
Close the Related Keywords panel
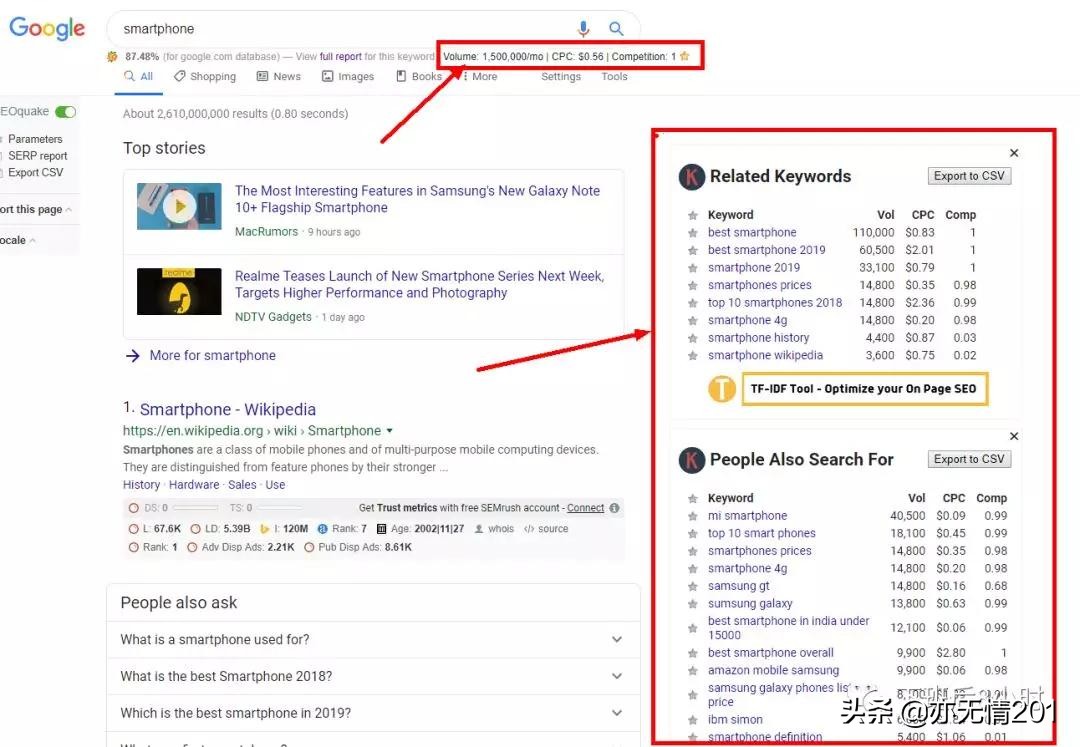tap(1014, 153)
